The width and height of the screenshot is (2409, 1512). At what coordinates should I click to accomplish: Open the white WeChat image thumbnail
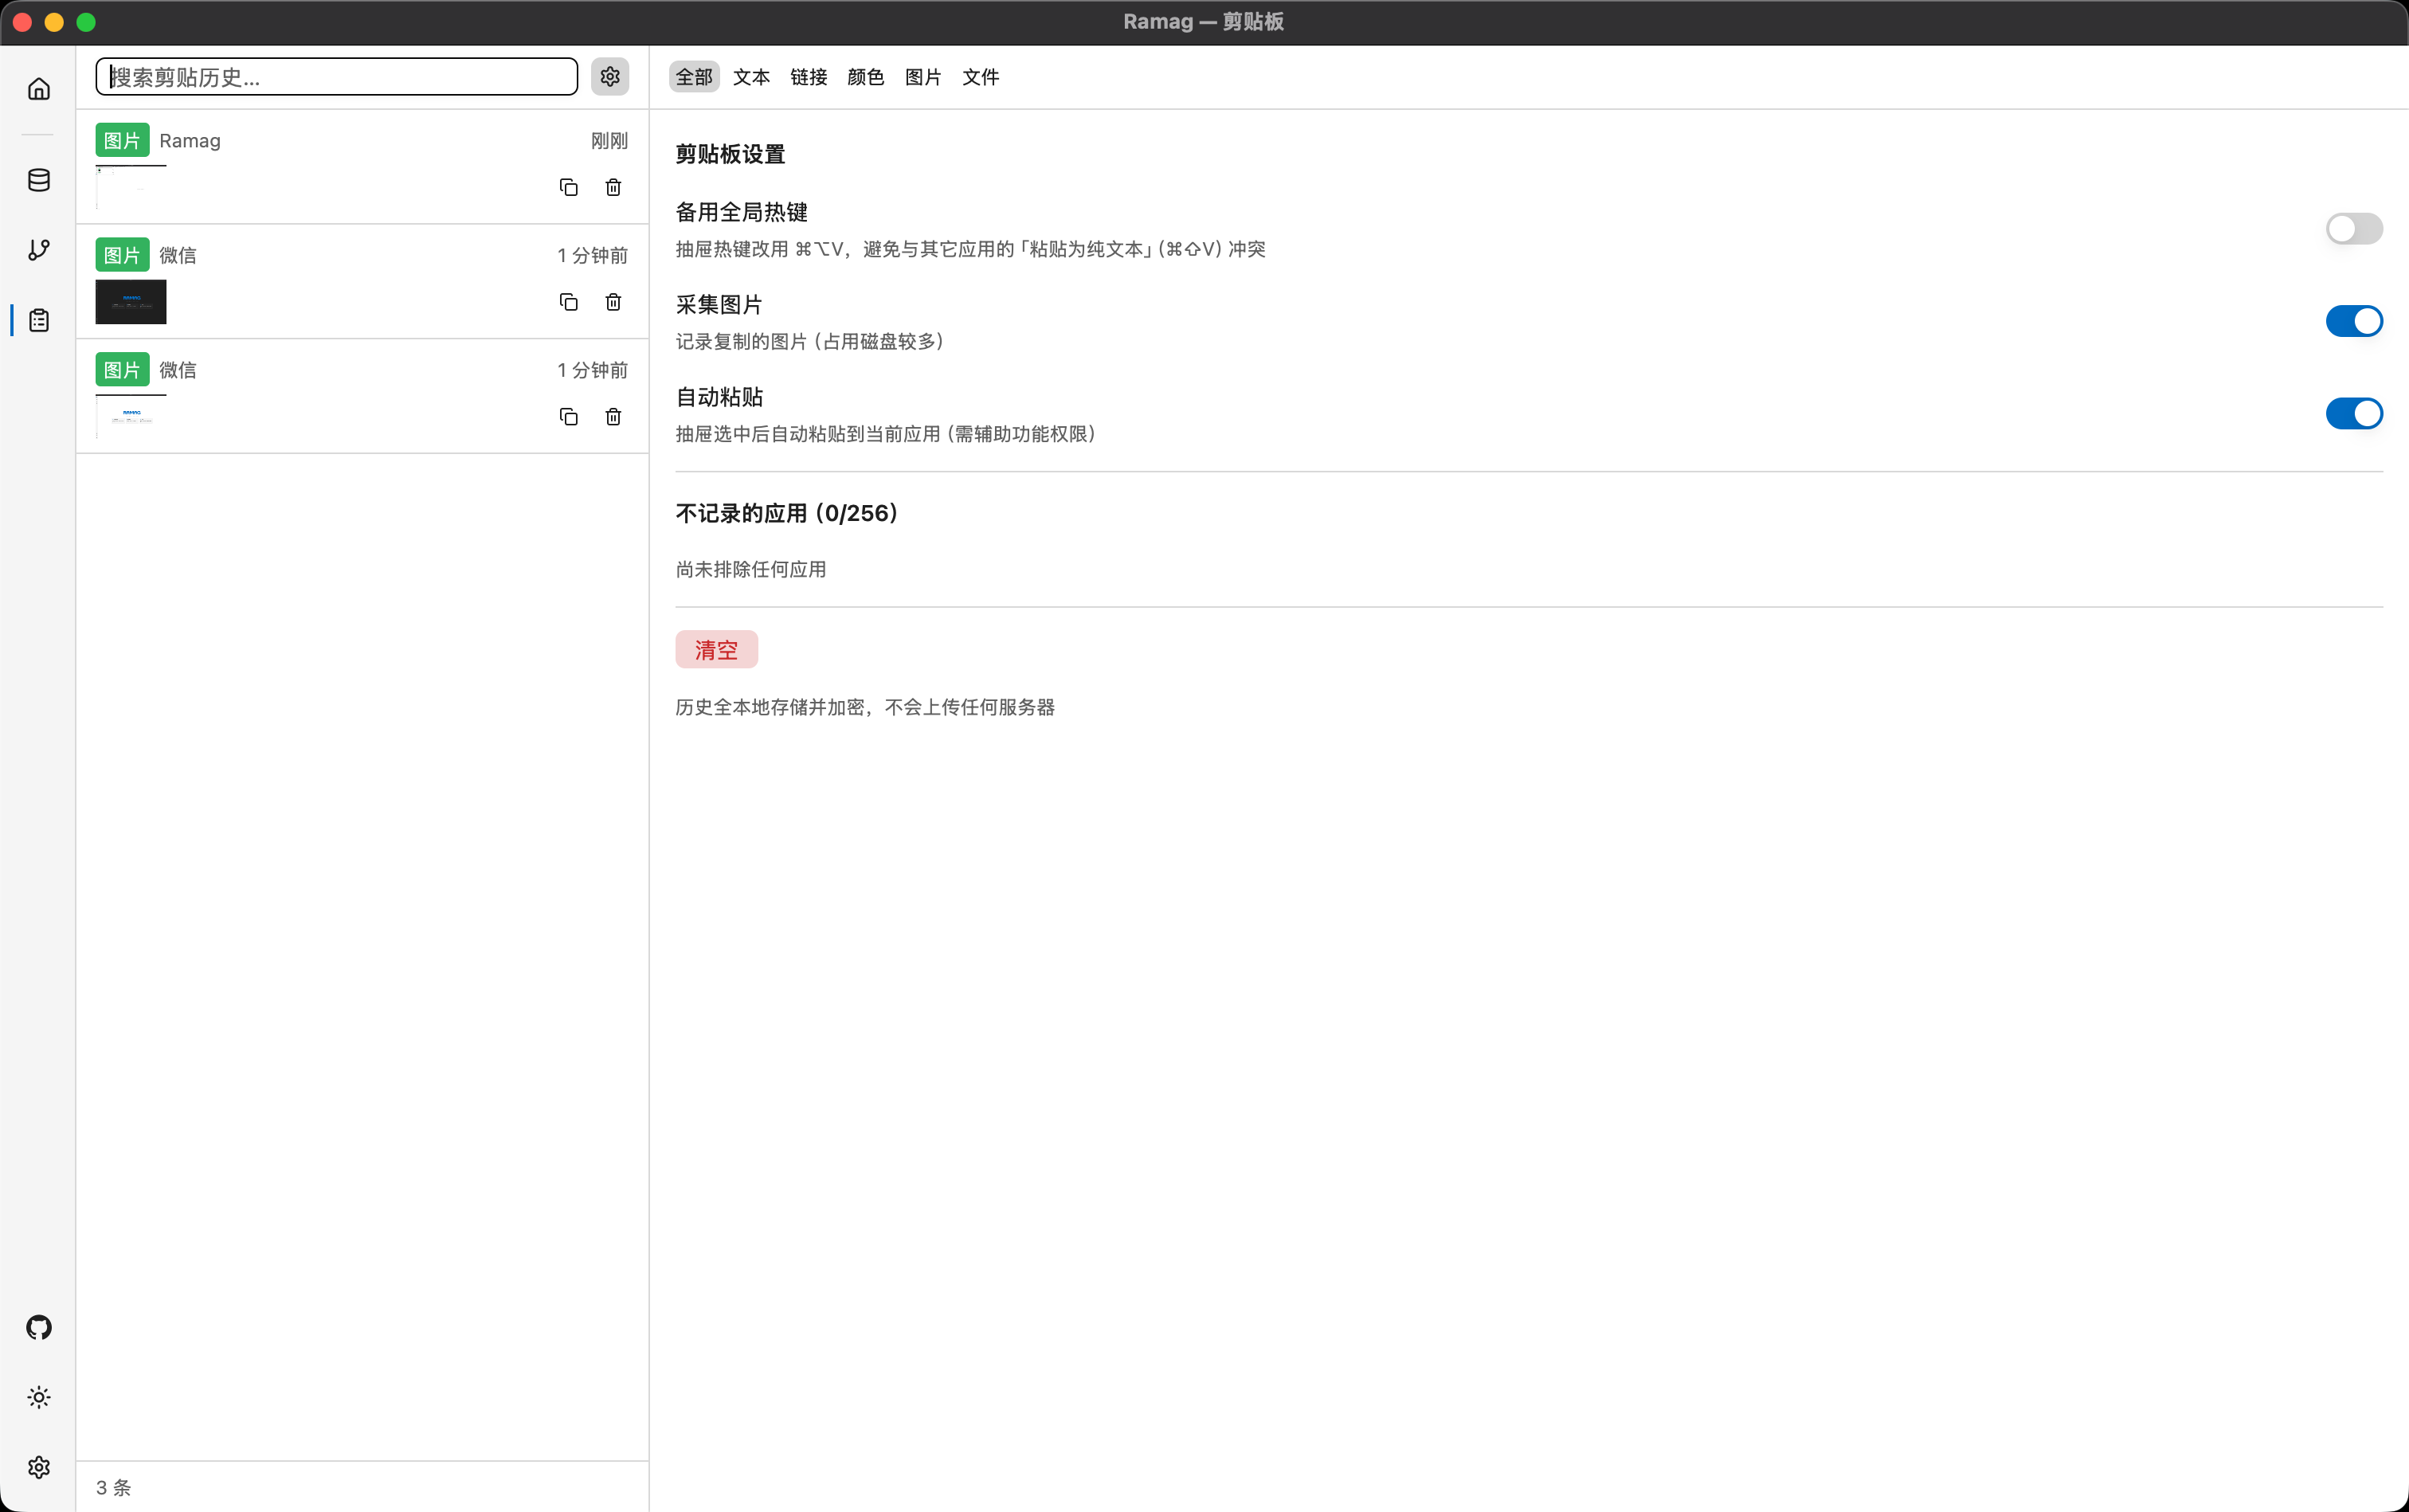coord(131,417)
